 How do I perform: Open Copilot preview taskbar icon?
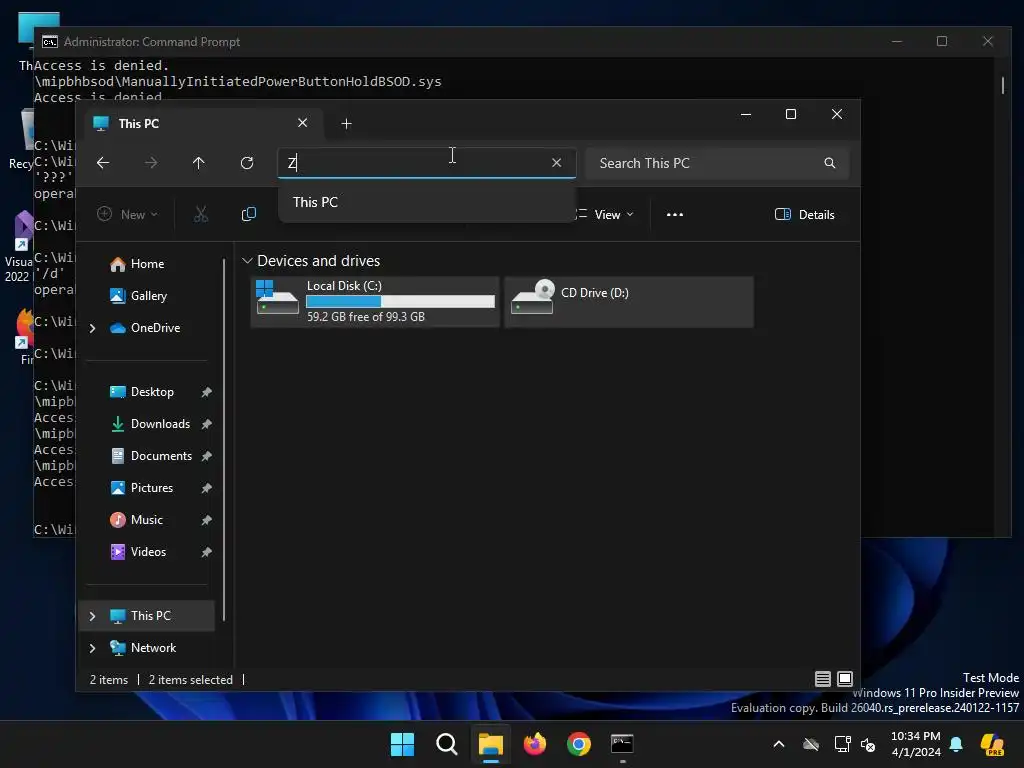click(993, 744)
